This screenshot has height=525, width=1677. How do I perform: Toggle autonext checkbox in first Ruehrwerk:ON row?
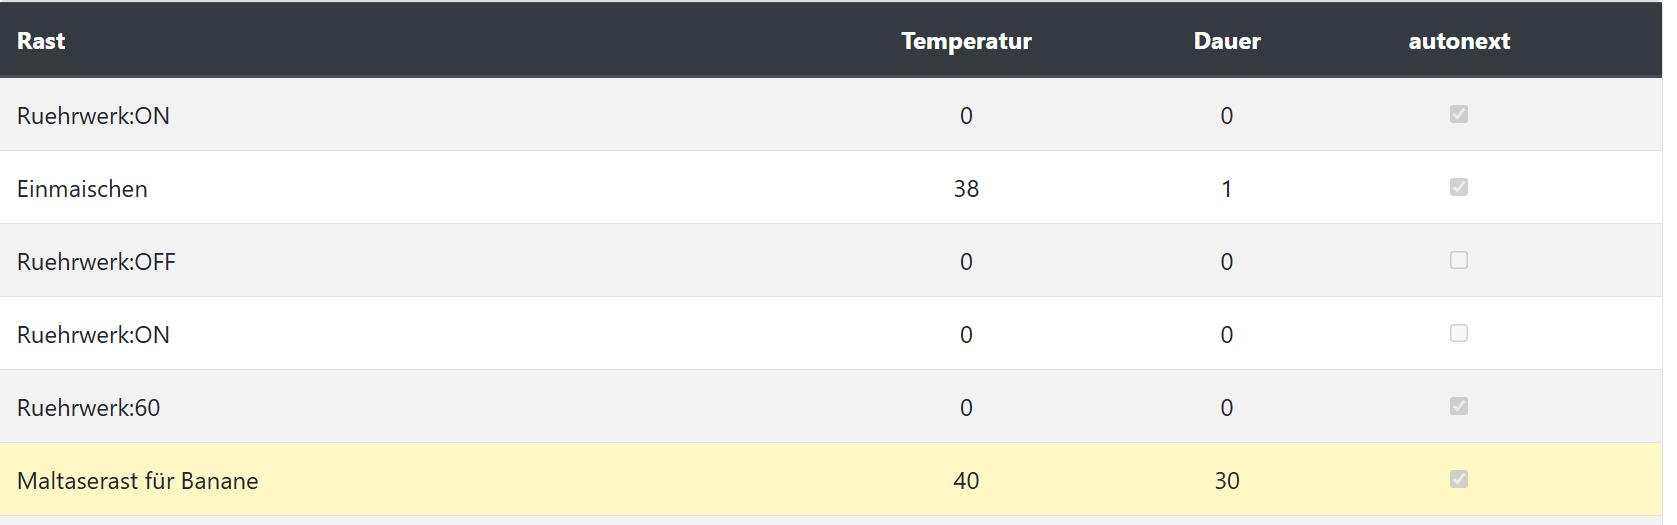coord(1458,114)
